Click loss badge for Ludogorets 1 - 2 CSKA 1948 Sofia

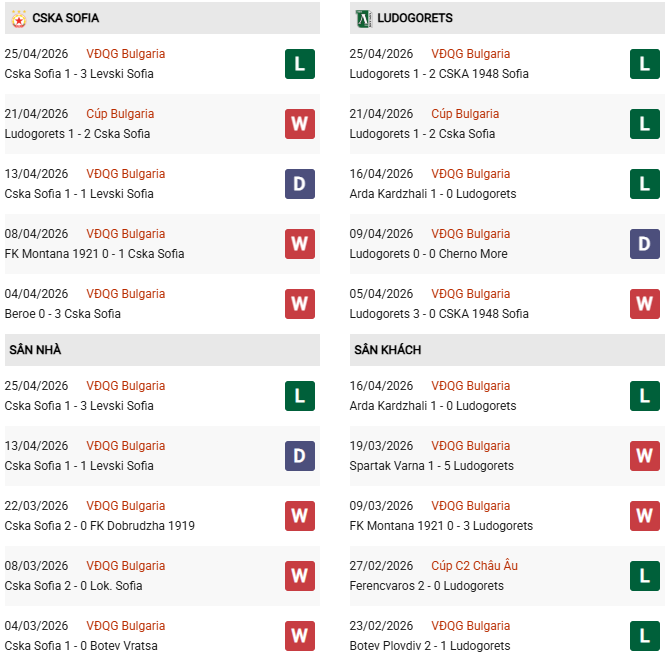[x=645, y=64]
